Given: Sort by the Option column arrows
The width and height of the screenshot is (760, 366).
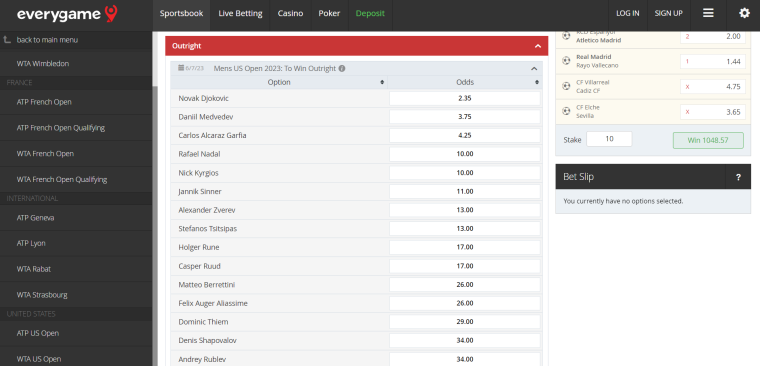Looking at the screenshot, I should point(382,82).
